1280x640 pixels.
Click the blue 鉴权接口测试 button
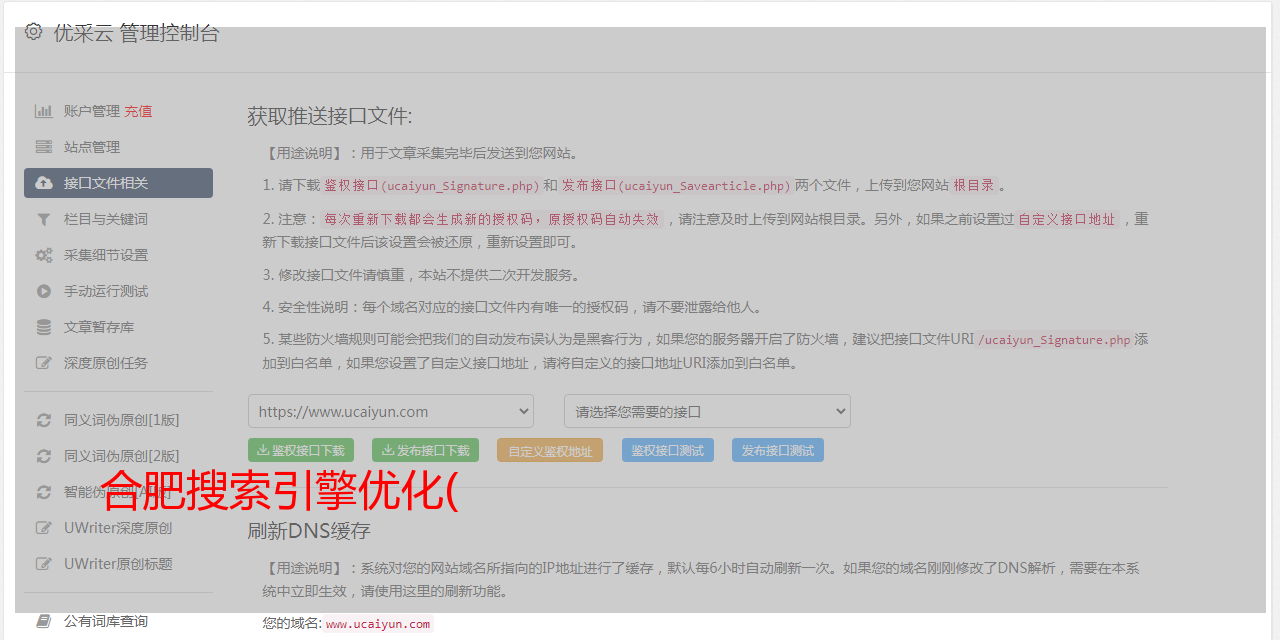point(668,450)
